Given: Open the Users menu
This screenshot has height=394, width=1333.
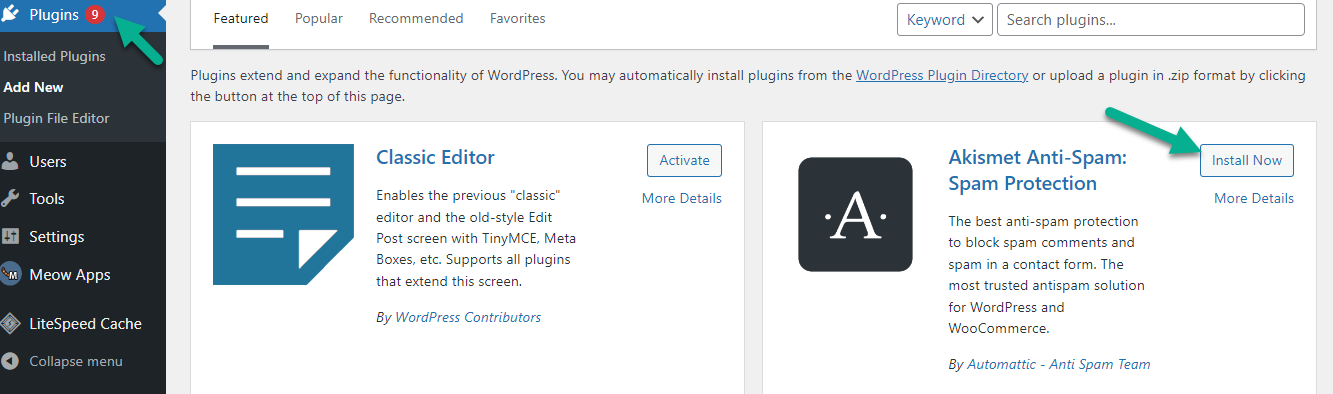Looking at the screenshot, I should pyautogui.click(x=48, y=162).
